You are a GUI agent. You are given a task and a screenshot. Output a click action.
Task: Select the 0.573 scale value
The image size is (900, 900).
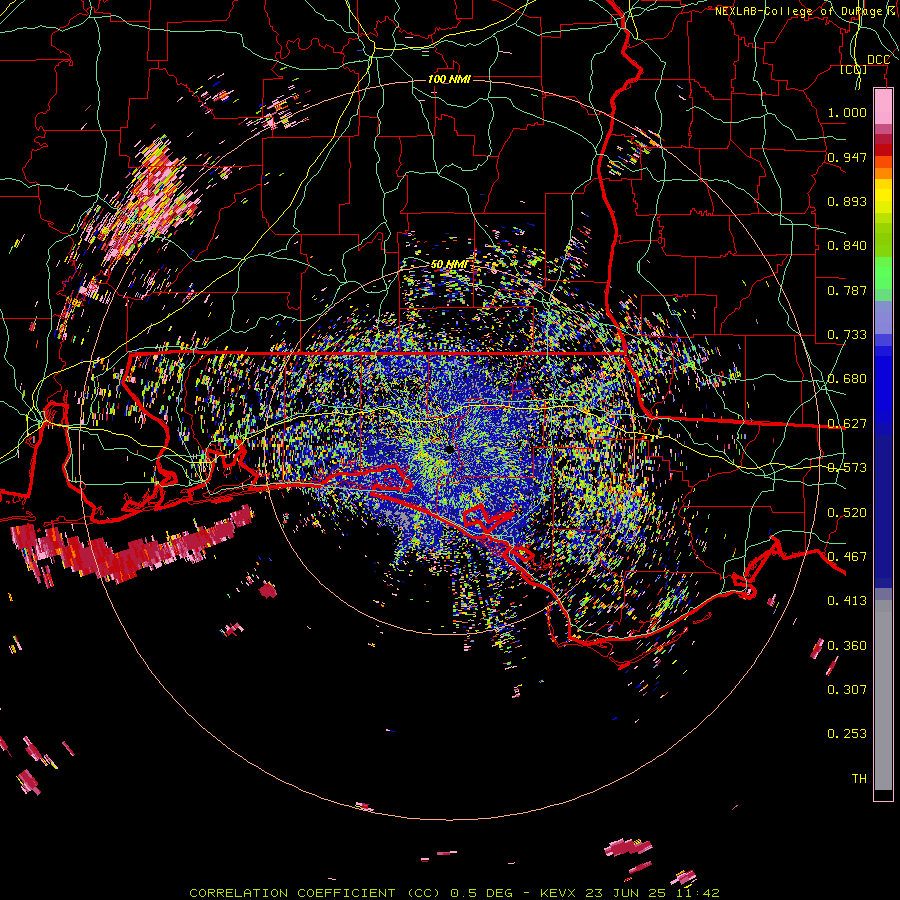(847, 468)
